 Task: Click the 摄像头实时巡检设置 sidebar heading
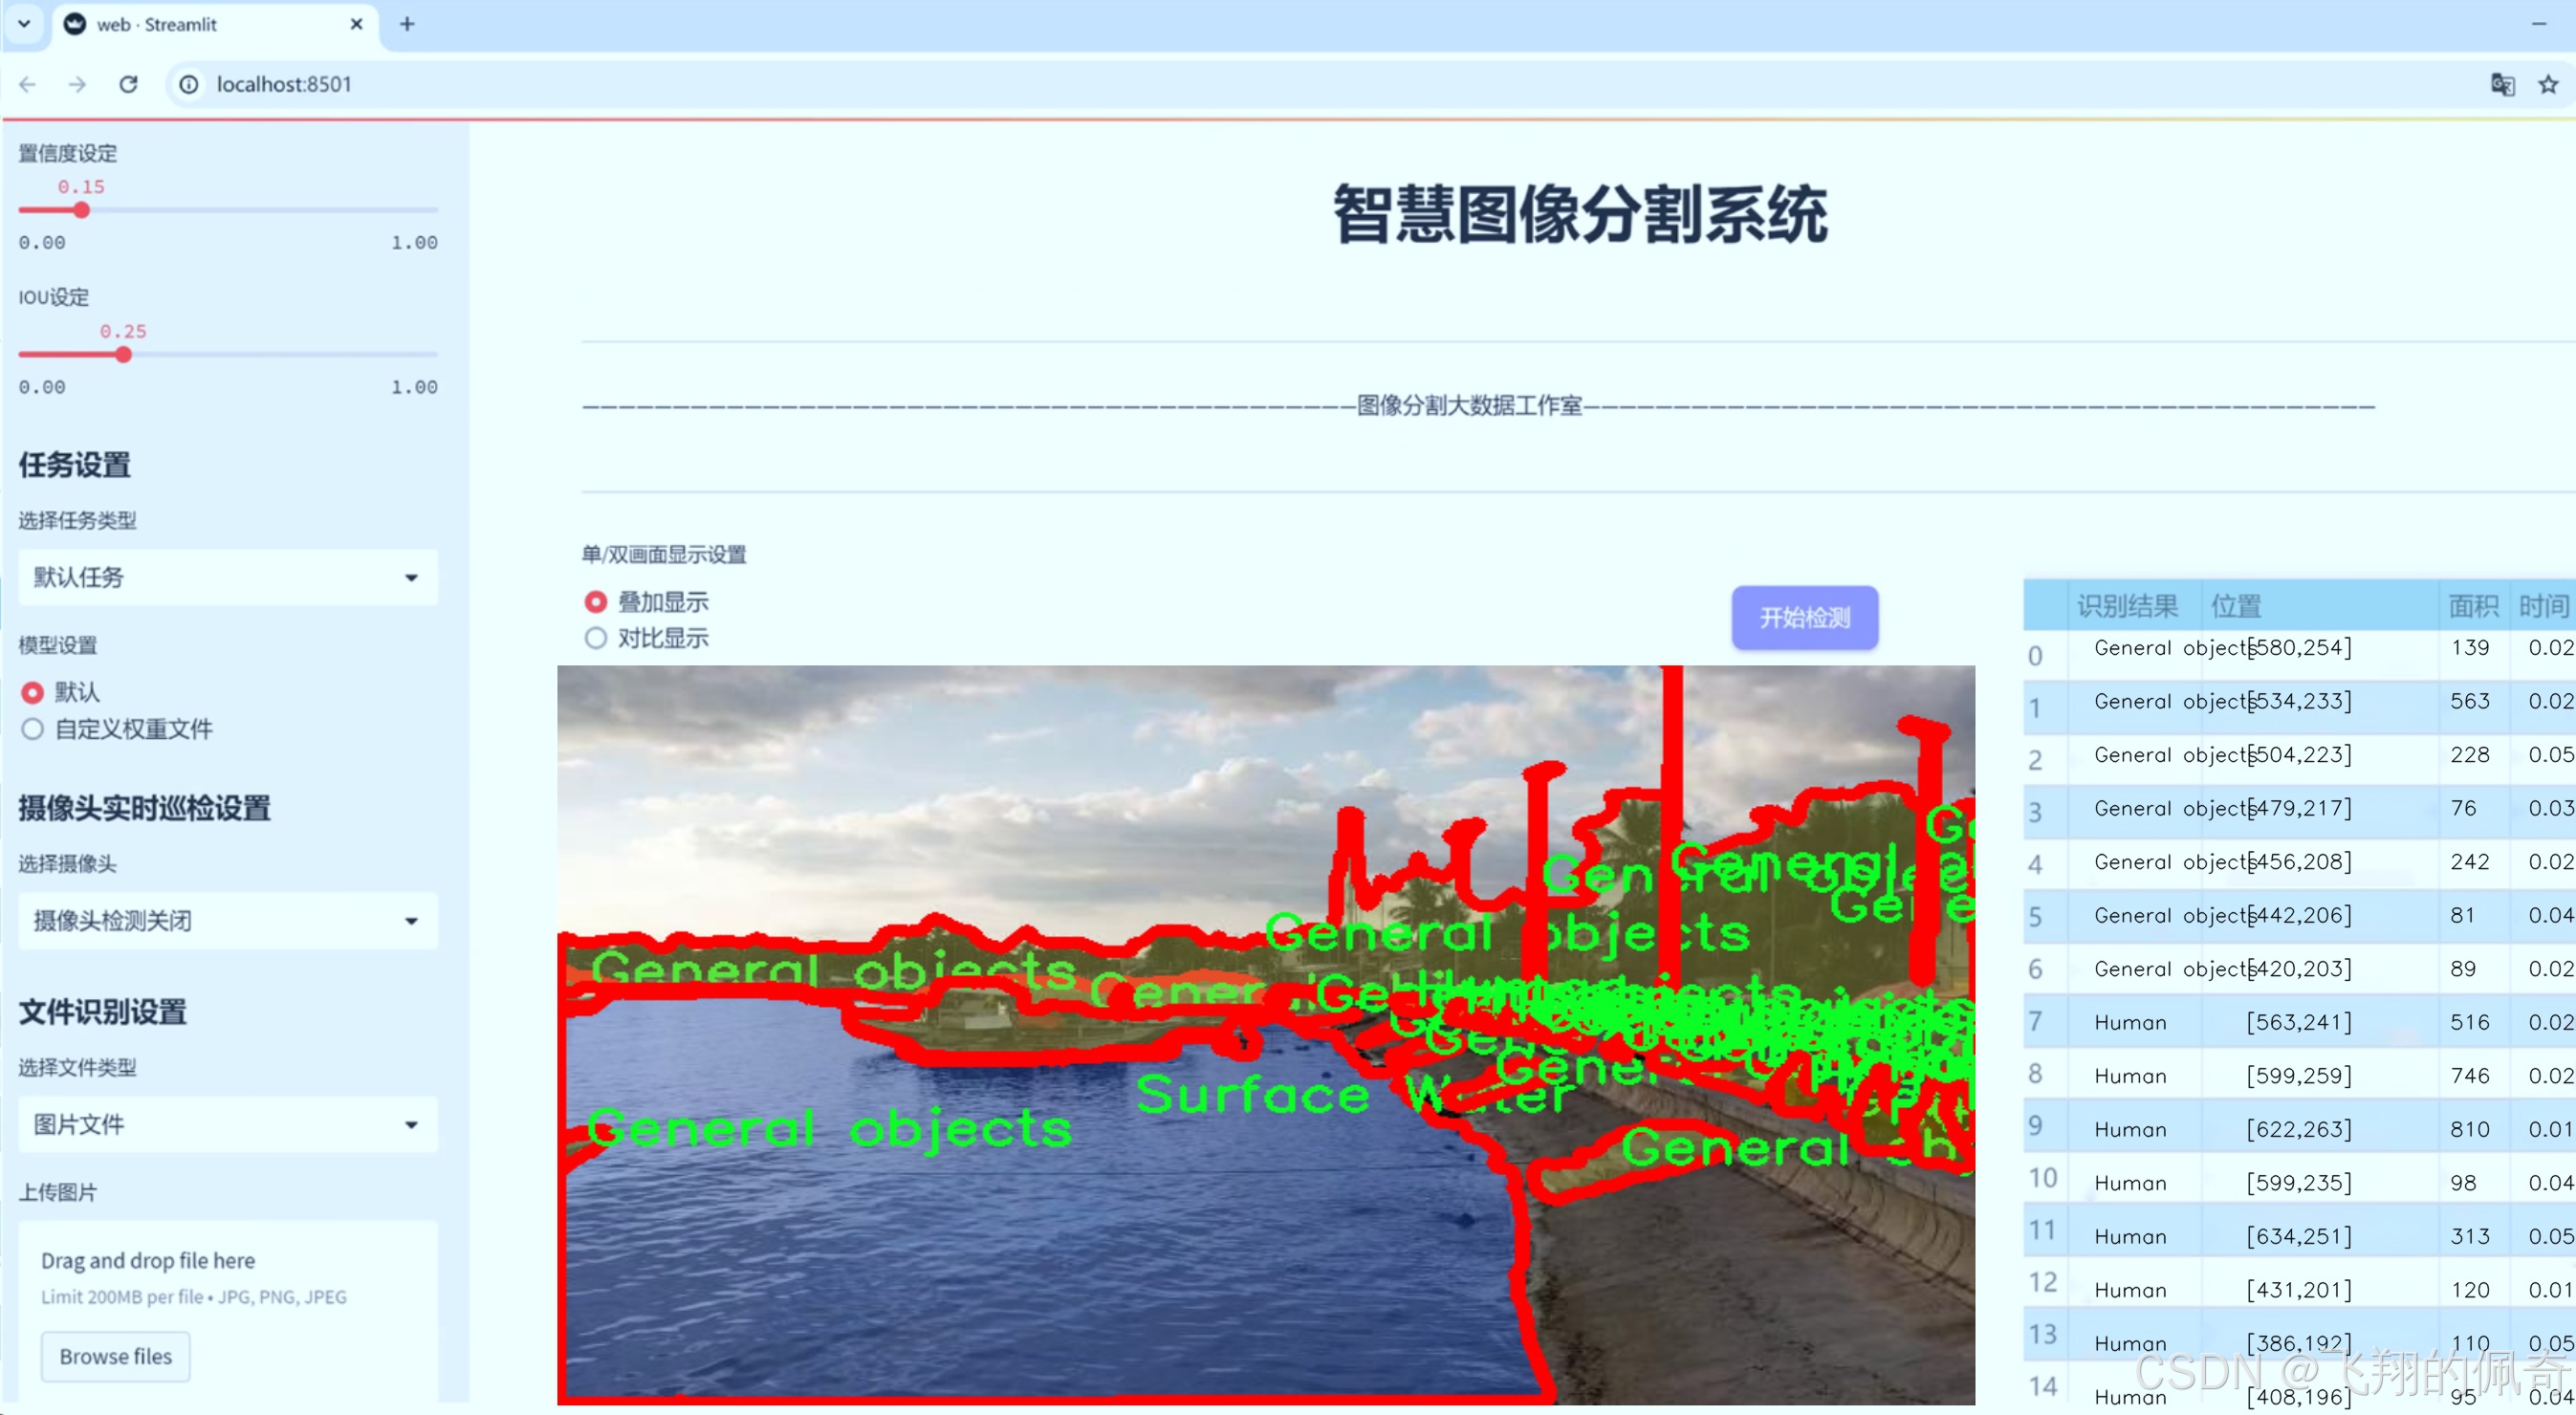145,808
